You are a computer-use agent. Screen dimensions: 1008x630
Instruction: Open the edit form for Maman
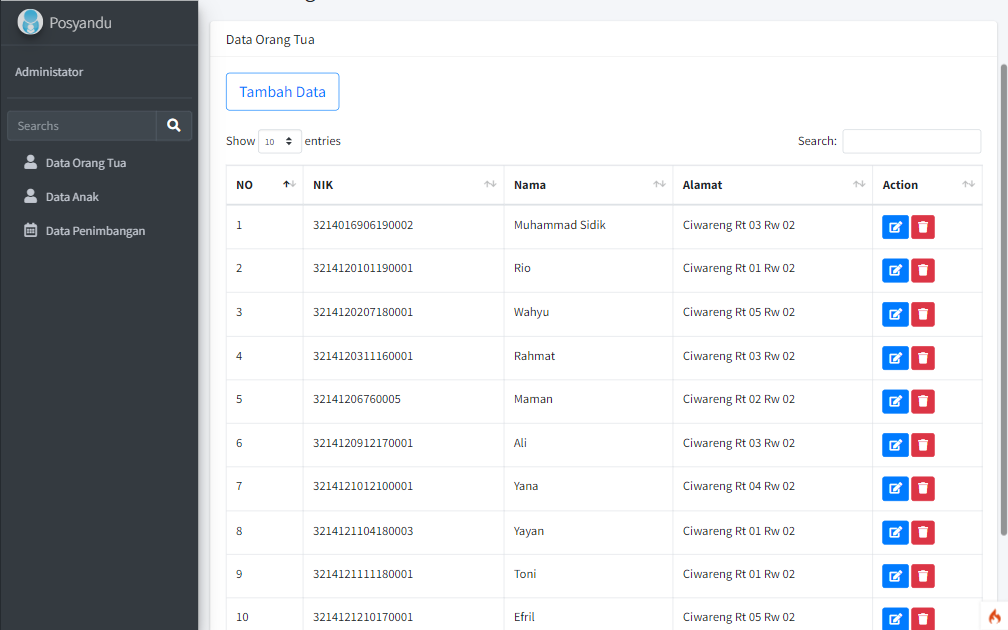[895, 401]
